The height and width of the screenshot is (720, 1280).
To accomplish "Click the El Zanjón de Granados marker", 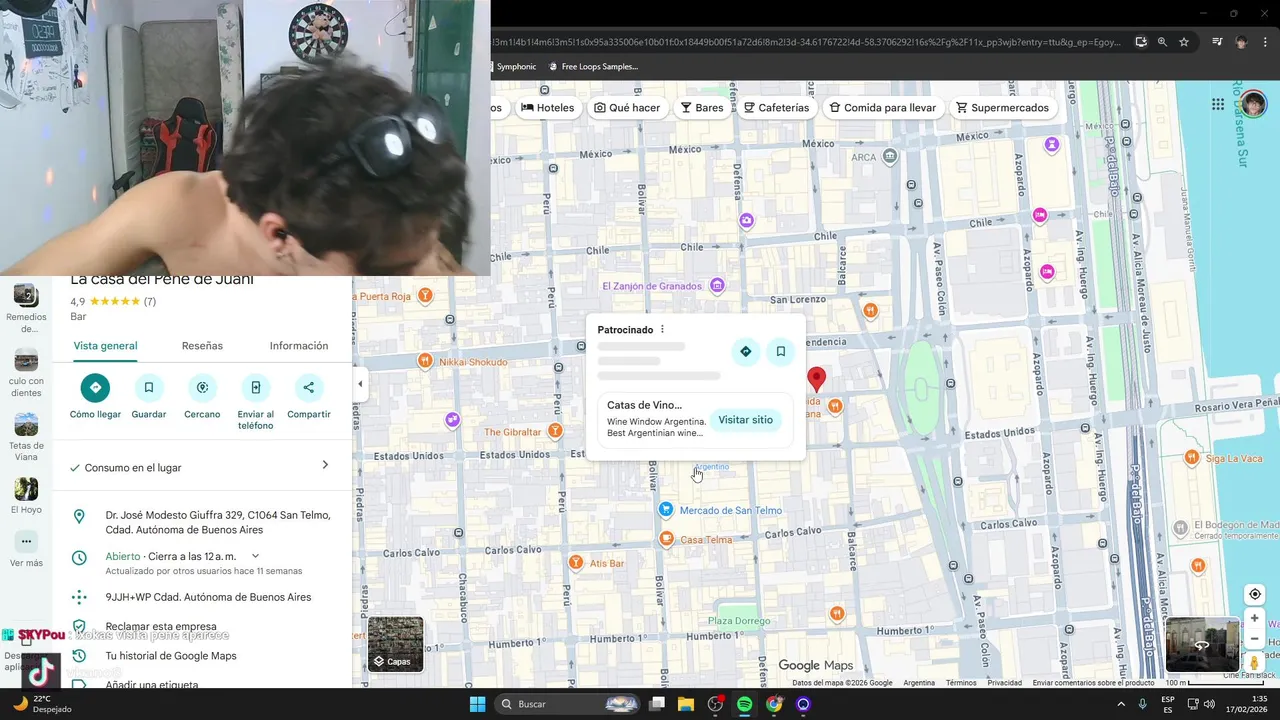I will 716,286.
